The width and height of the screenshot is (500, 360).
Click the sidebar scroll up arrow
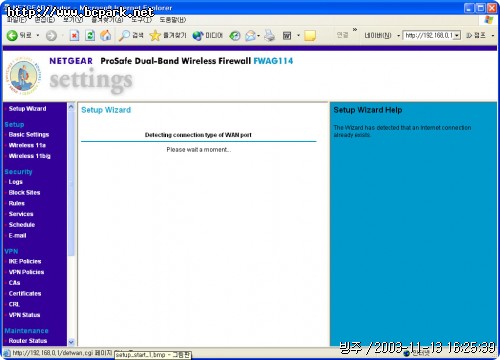coord(71,107)
